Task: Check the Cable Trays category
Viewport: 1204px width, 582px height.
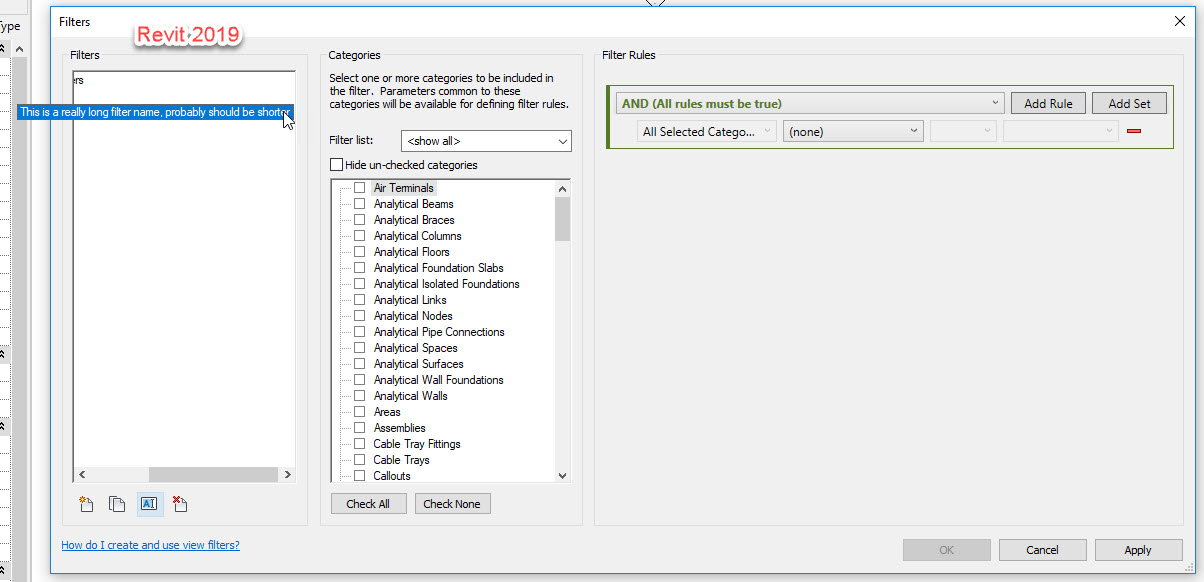Action: [359, 459]
